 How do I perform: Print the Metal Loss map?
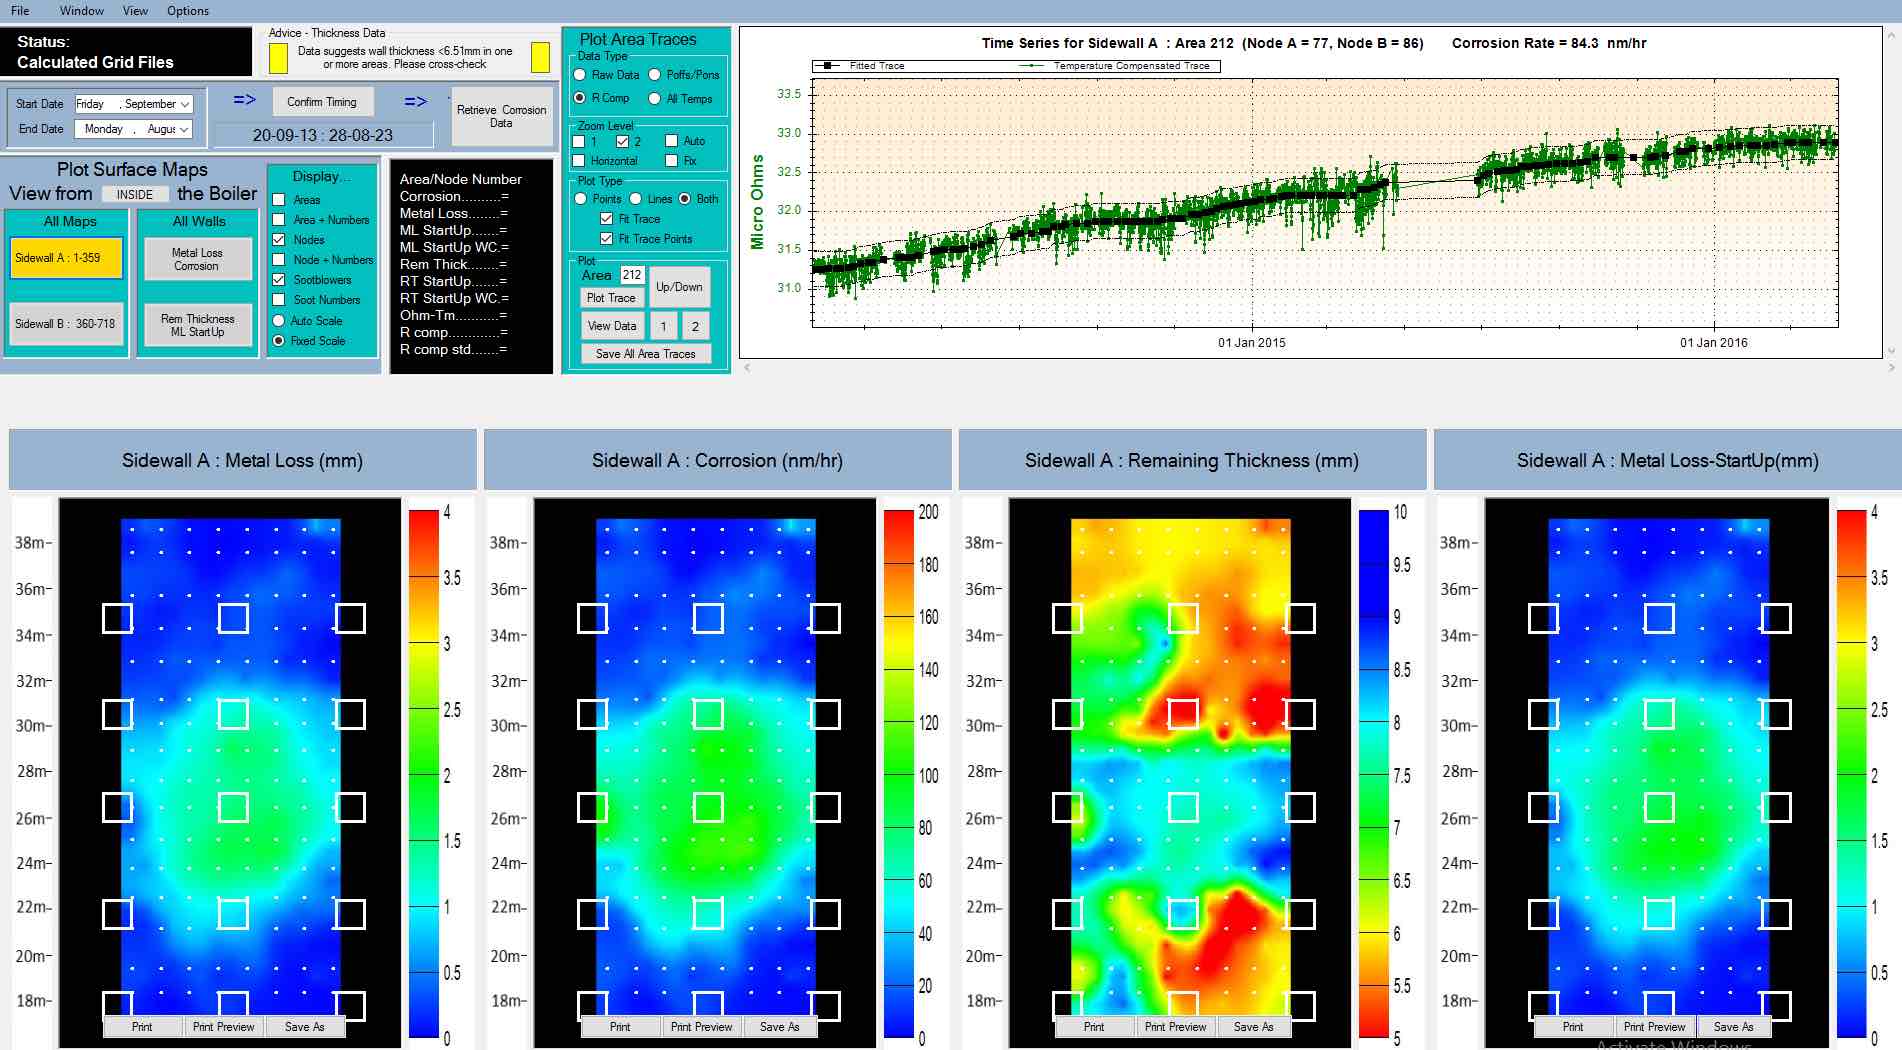point(142,1027)
